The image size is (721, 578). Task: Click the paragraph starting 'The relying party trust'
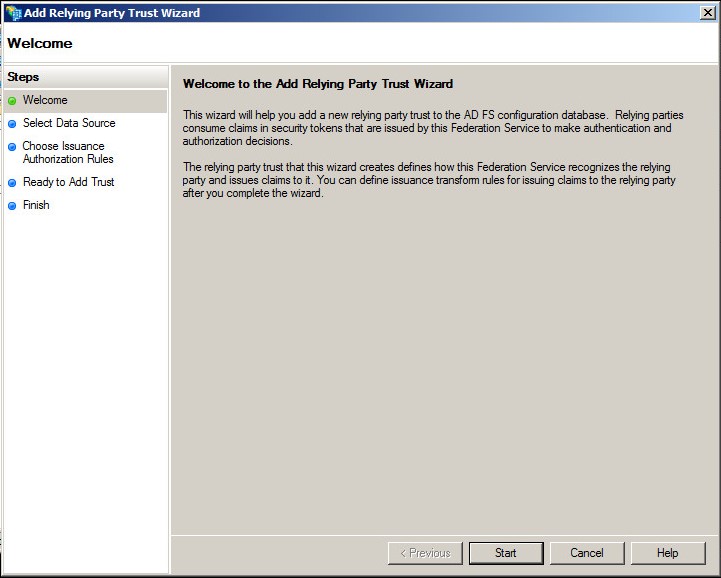[x=429, y=180]
